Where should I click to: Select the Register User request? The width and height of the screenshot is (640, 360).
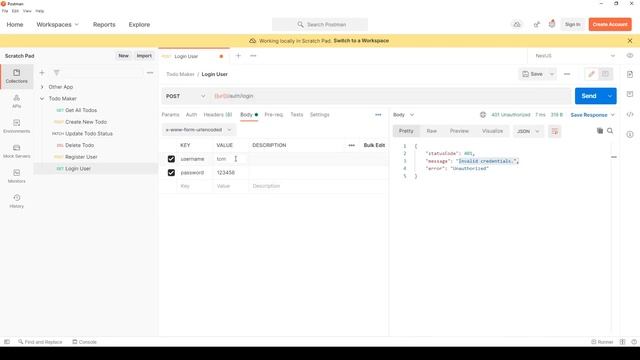(81, 157)
